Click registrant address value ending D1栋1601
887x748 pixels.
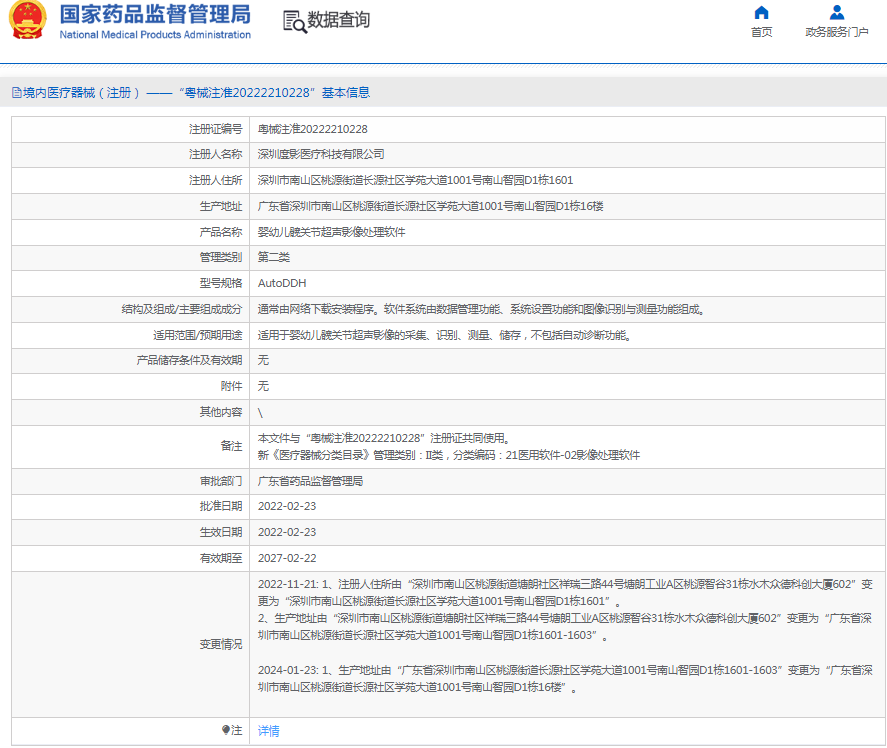pos(415,180)
